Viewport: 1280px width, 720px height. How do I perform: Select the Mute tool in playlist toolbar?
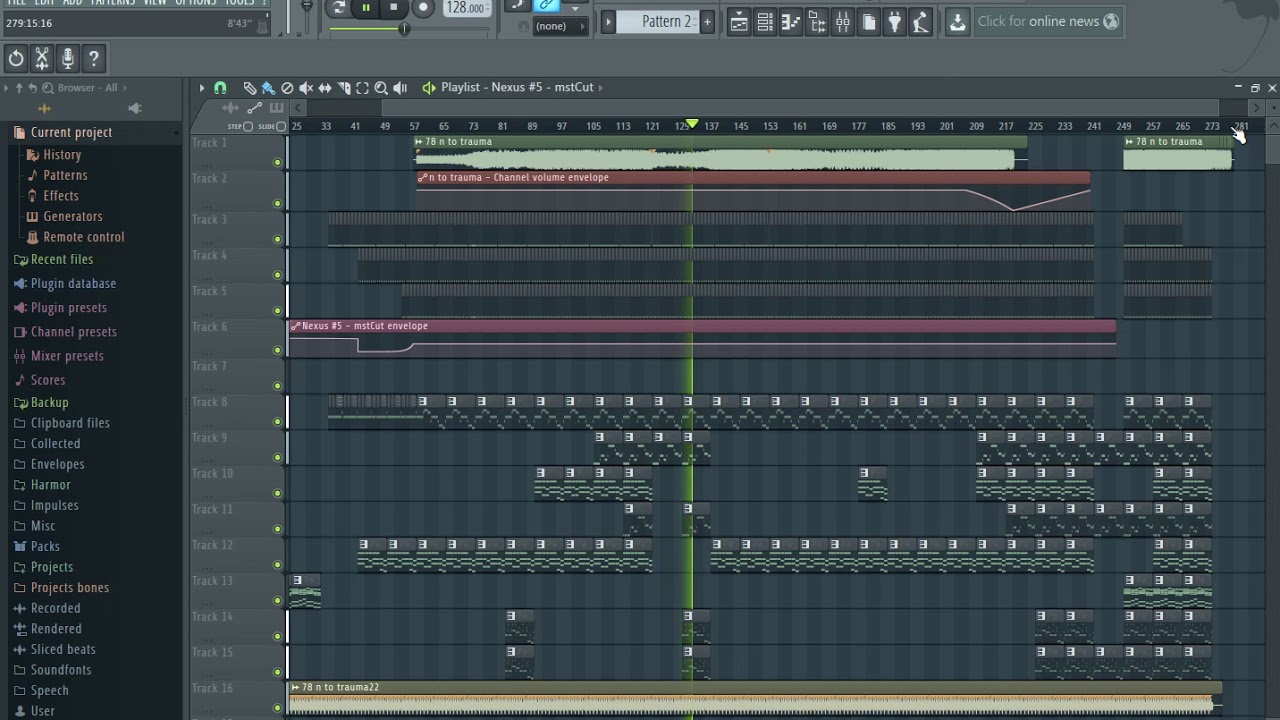pyautogui.click(x=306, y=88)
